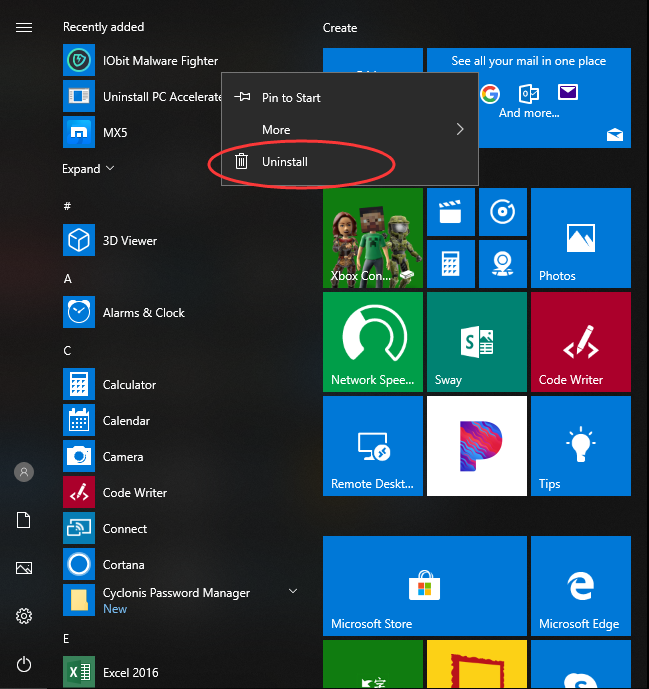Open Excel 2016 icon
This screenshot has height=689, width=649.
(x=79, y=672)
